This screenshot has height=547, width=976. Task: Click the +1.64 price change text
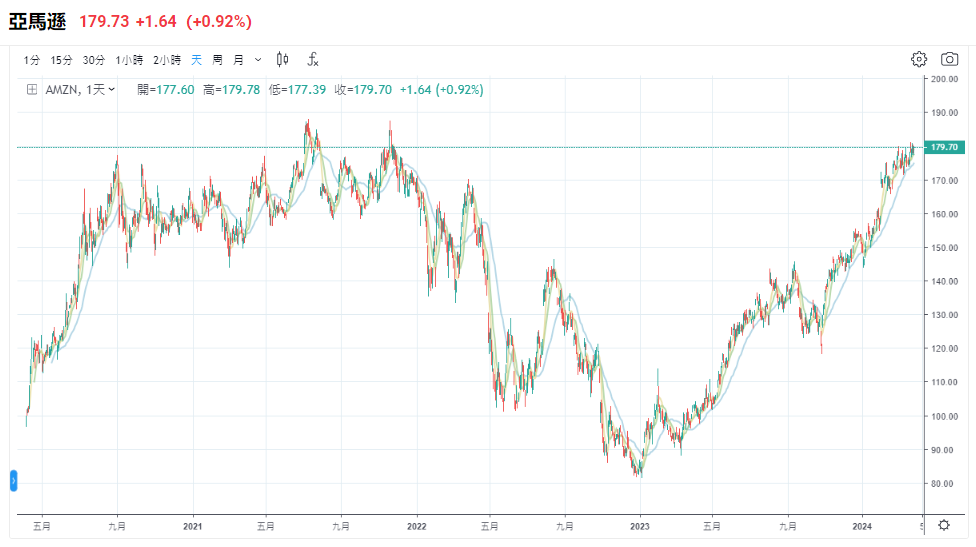pos(156,21)
